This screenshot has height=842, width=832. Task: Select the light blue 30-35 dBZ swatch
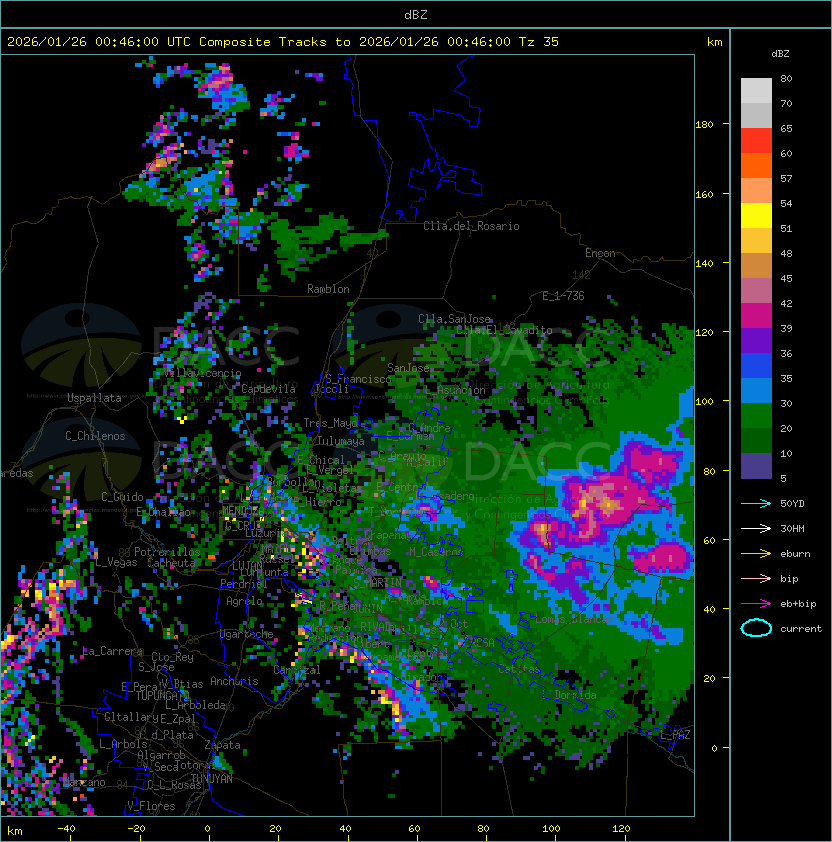(x=756, y=391)
